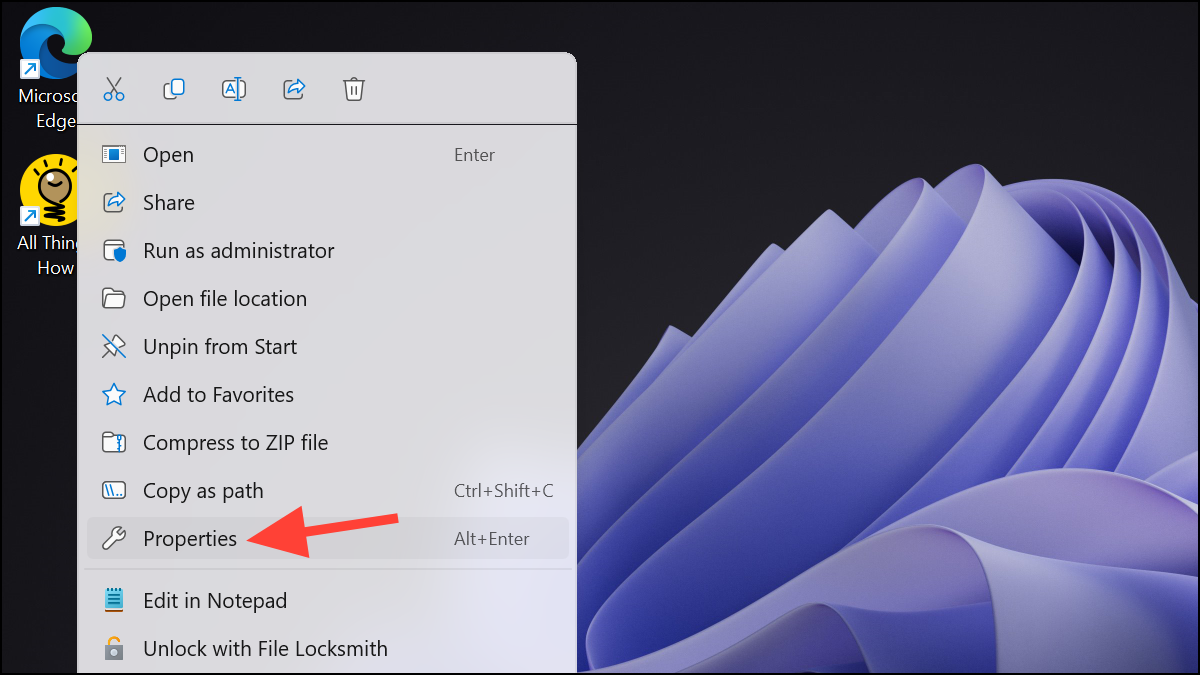Open the selected app with the Open entry

coord(168,154)
